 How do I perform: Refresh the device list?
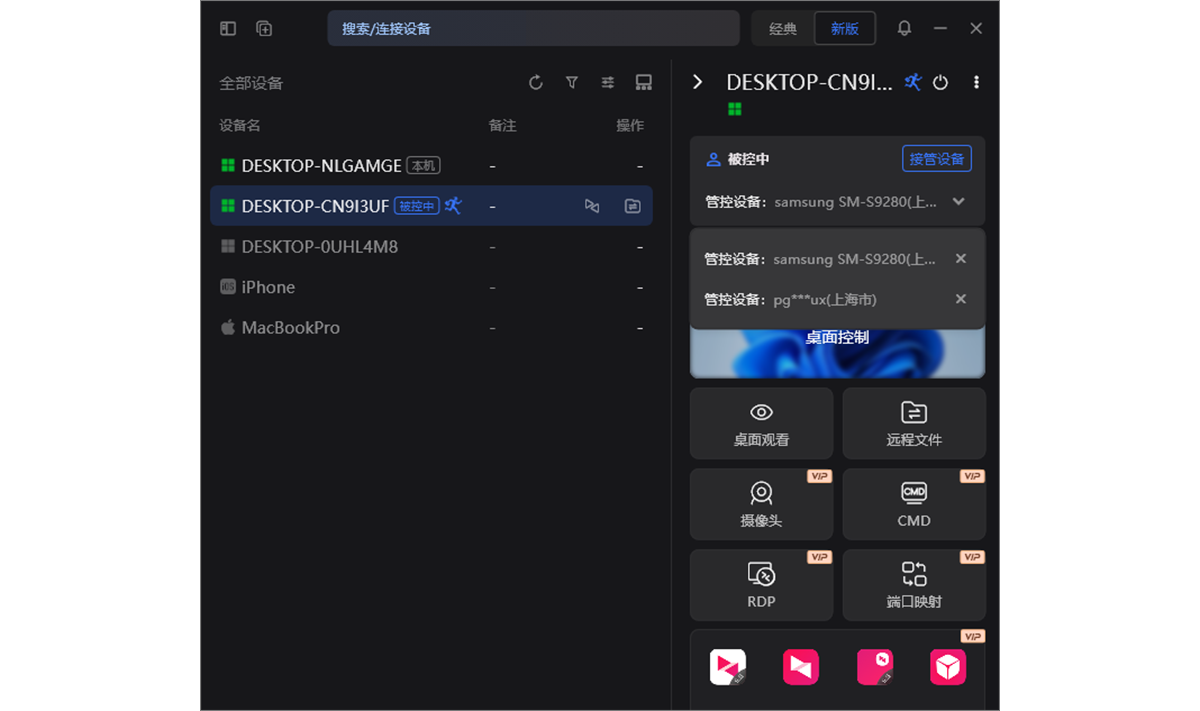(536, 83)
